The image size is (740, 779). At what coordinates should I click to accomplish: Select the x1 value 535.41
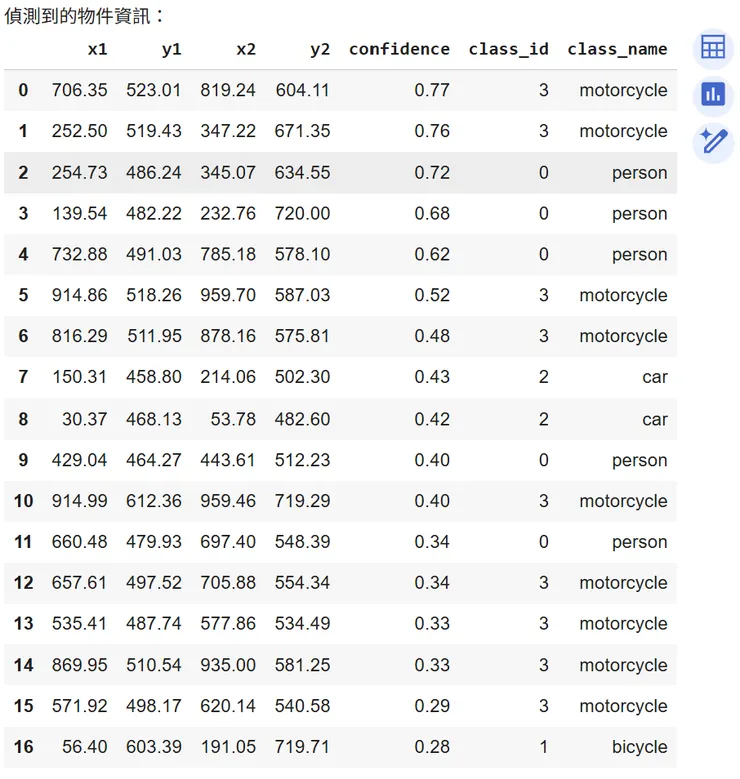[x=80, y=623]
